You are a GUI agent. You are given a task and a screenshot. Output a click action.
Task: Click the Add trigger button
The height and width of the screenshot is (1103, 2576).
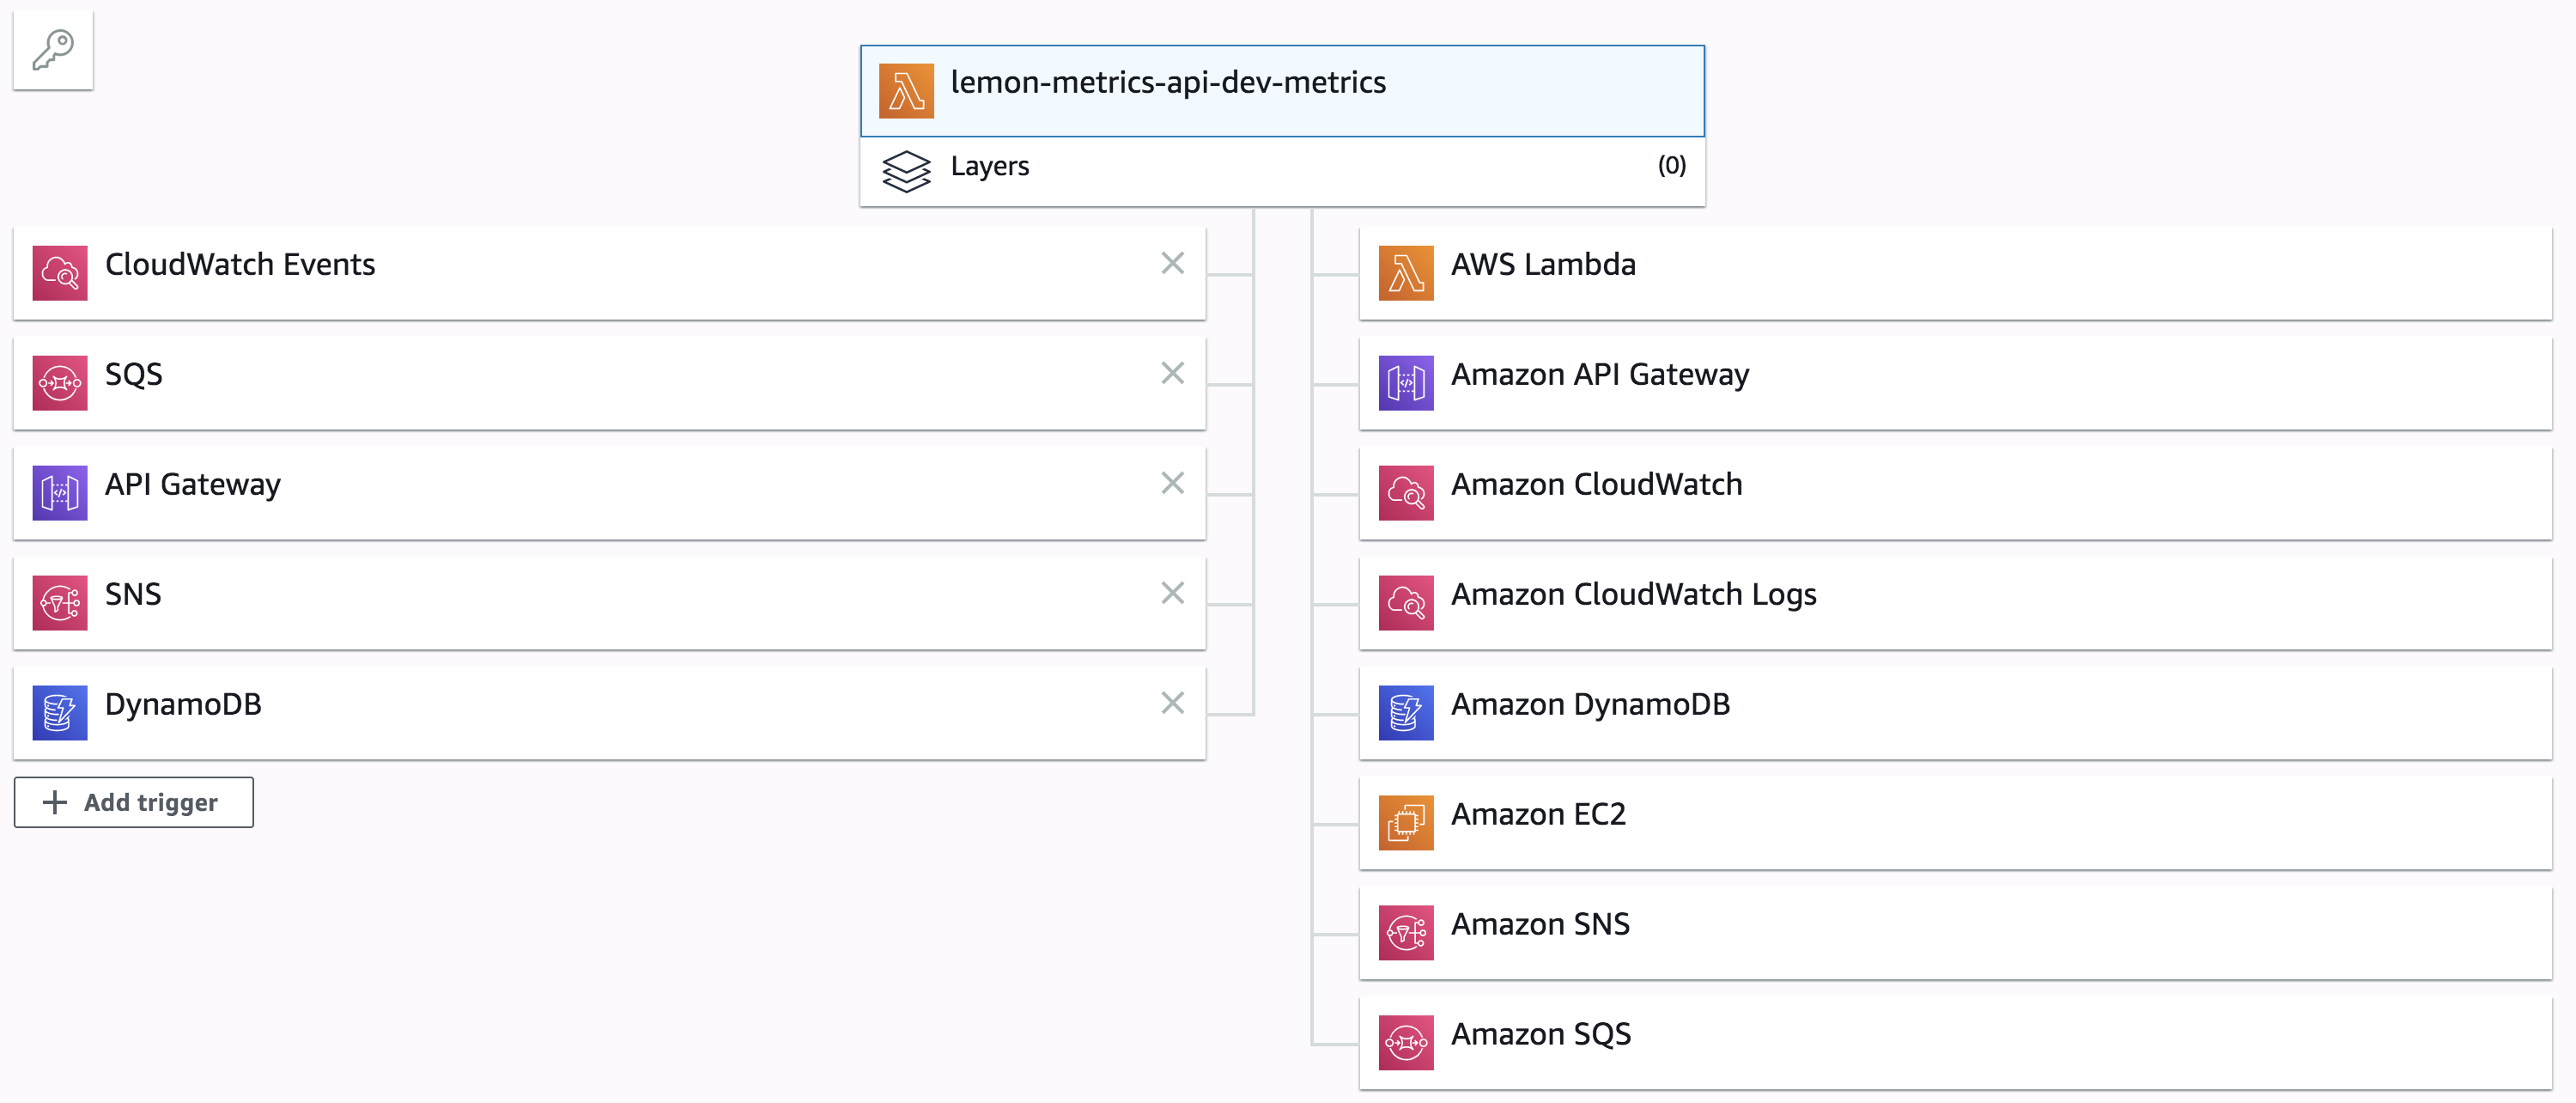(x=134, y=802)
